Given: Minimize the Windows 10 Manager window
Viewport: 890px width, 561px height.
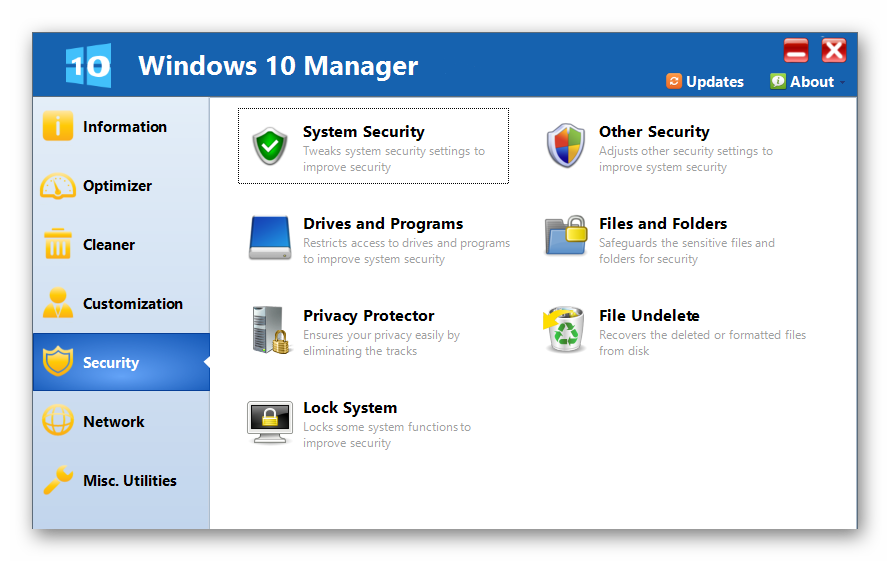Looking at the screenshot, I should click(x=796, y=51).
